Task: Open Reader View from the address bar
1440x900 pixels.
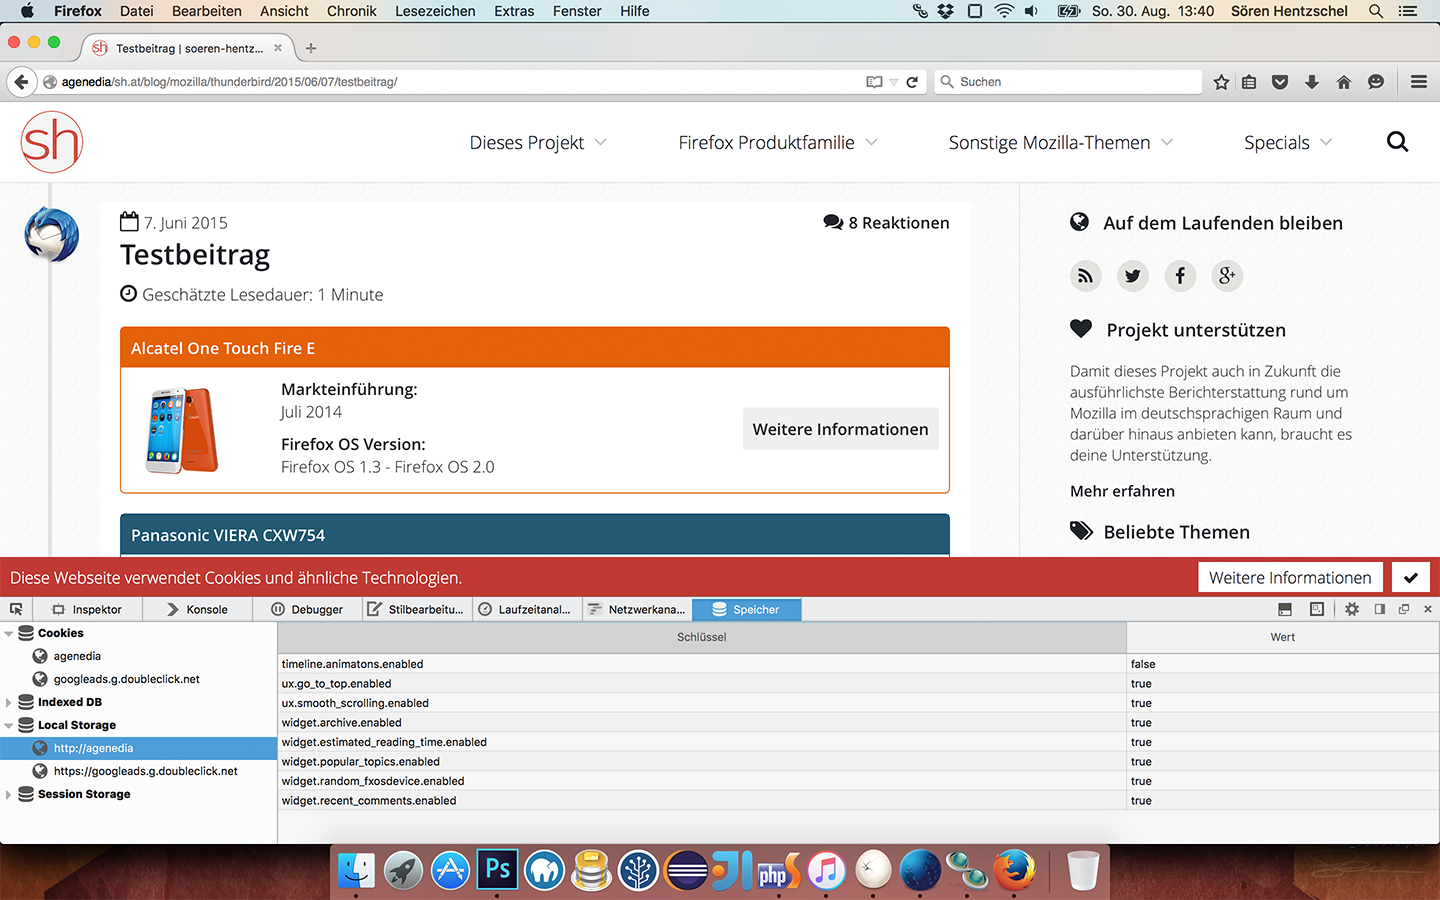Action: click(x=874, y=82)
